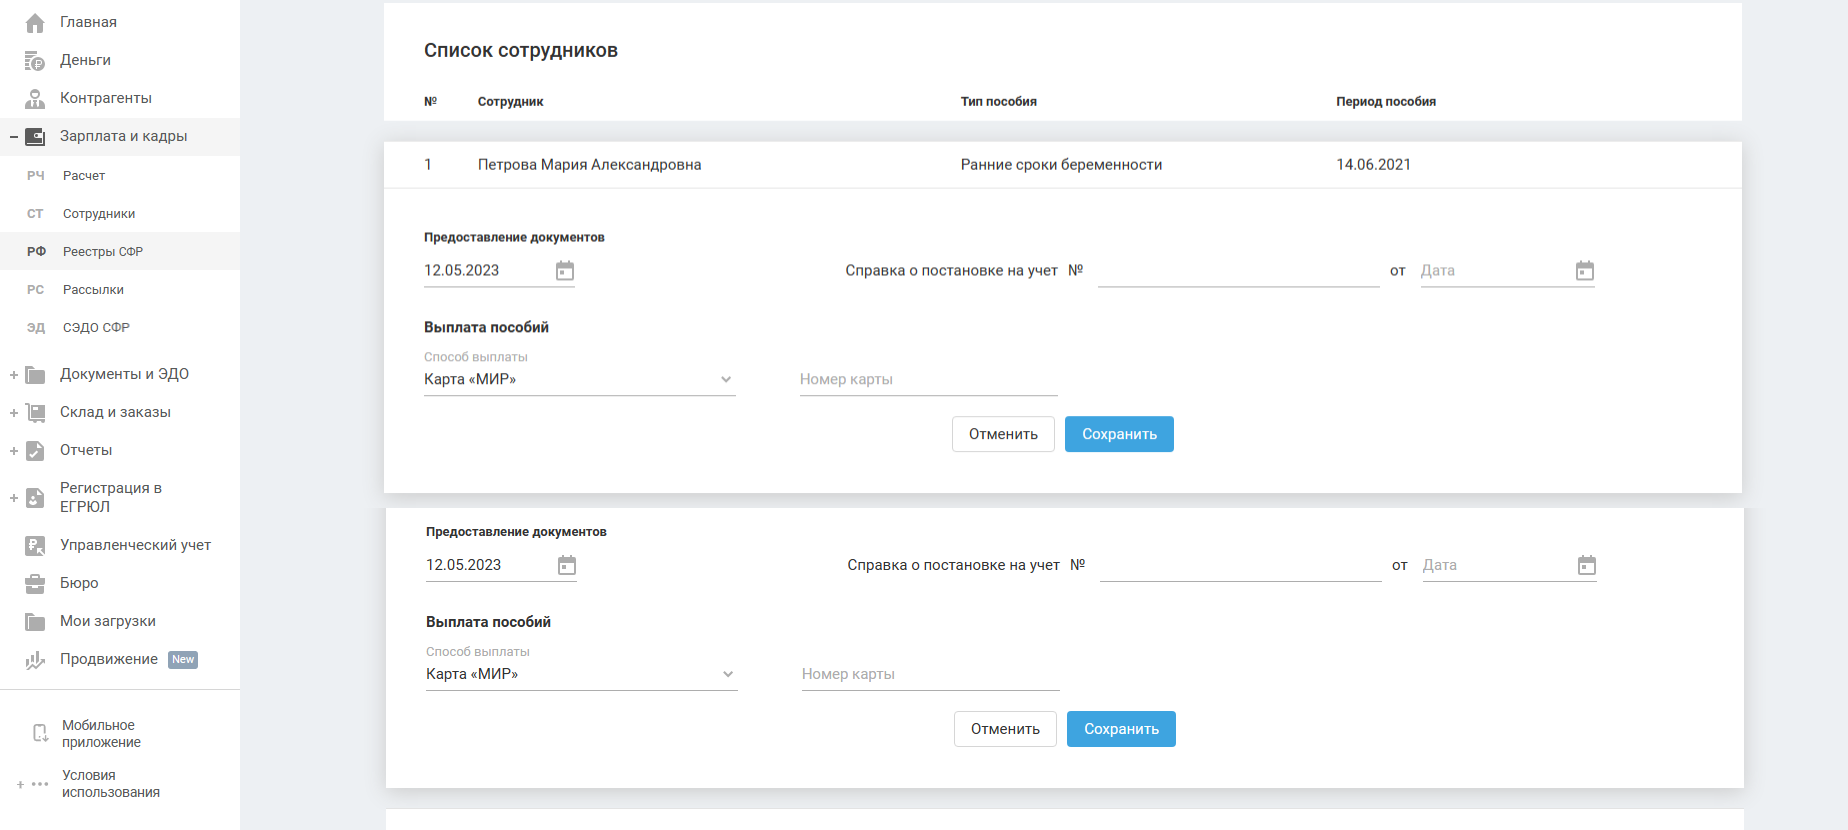Select the Реестры СФР submenu item
Screen dimensions: 1848x830
tap(103, 252)
